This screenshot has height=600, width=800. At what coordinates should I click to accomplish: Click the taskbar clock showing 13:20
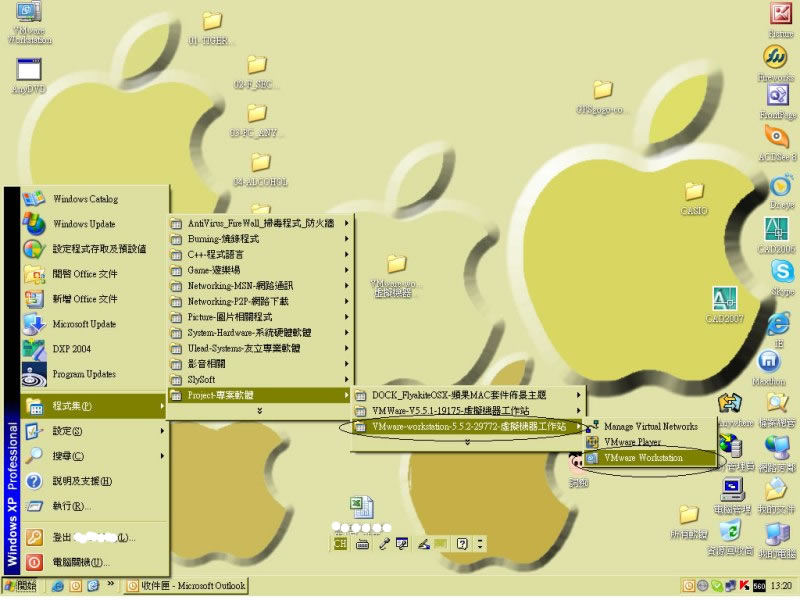point(782,586)
